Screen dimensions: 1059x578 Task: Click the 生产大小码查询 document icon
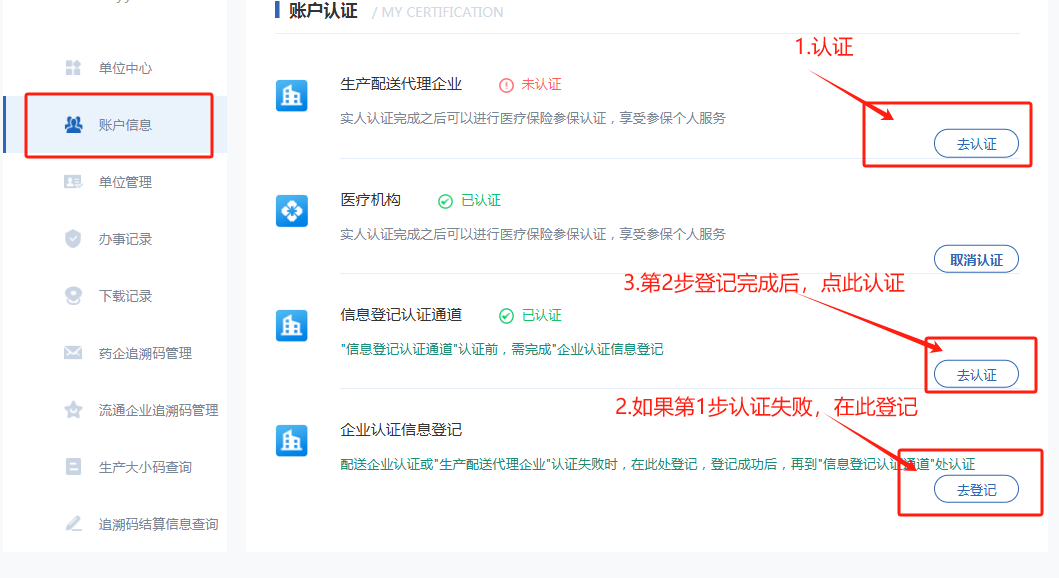tap(73, 467)
